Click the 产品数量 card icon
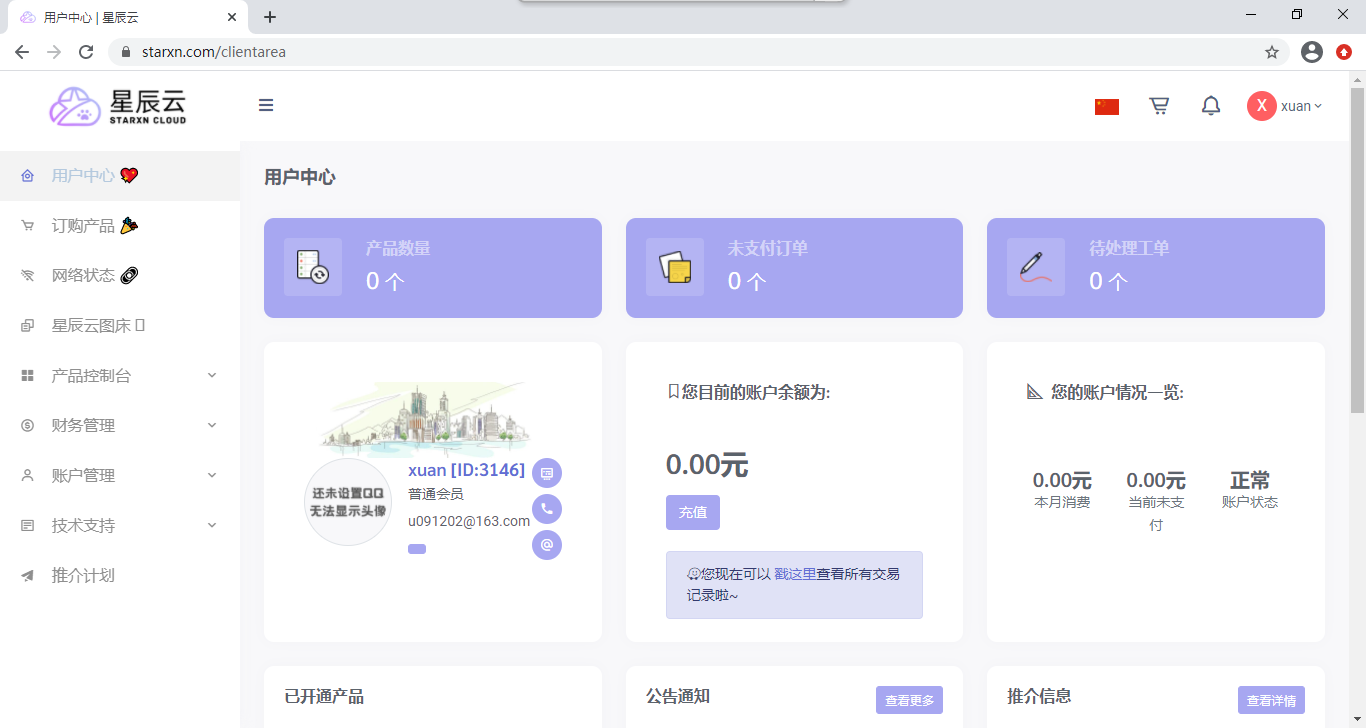Viewport: 1366px width, 728px height. (x=313, y=267)
